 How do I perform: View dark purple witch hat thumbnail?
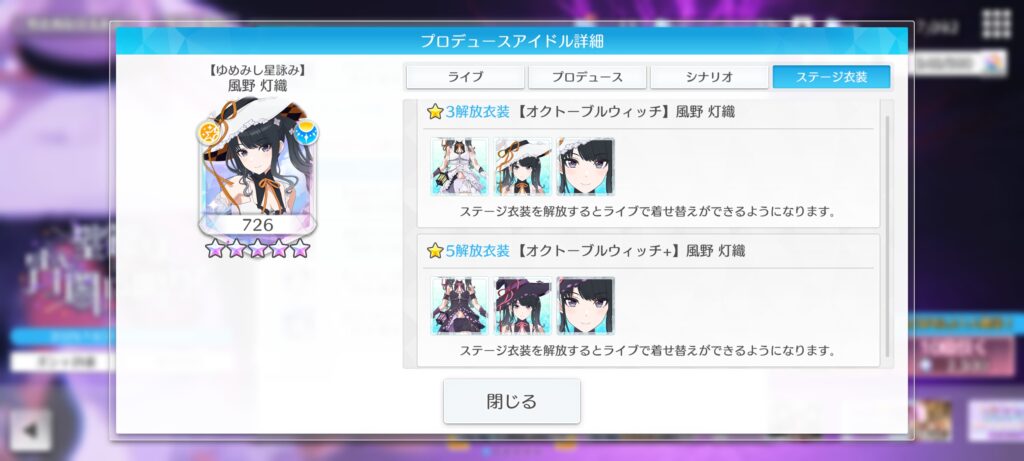522,306
